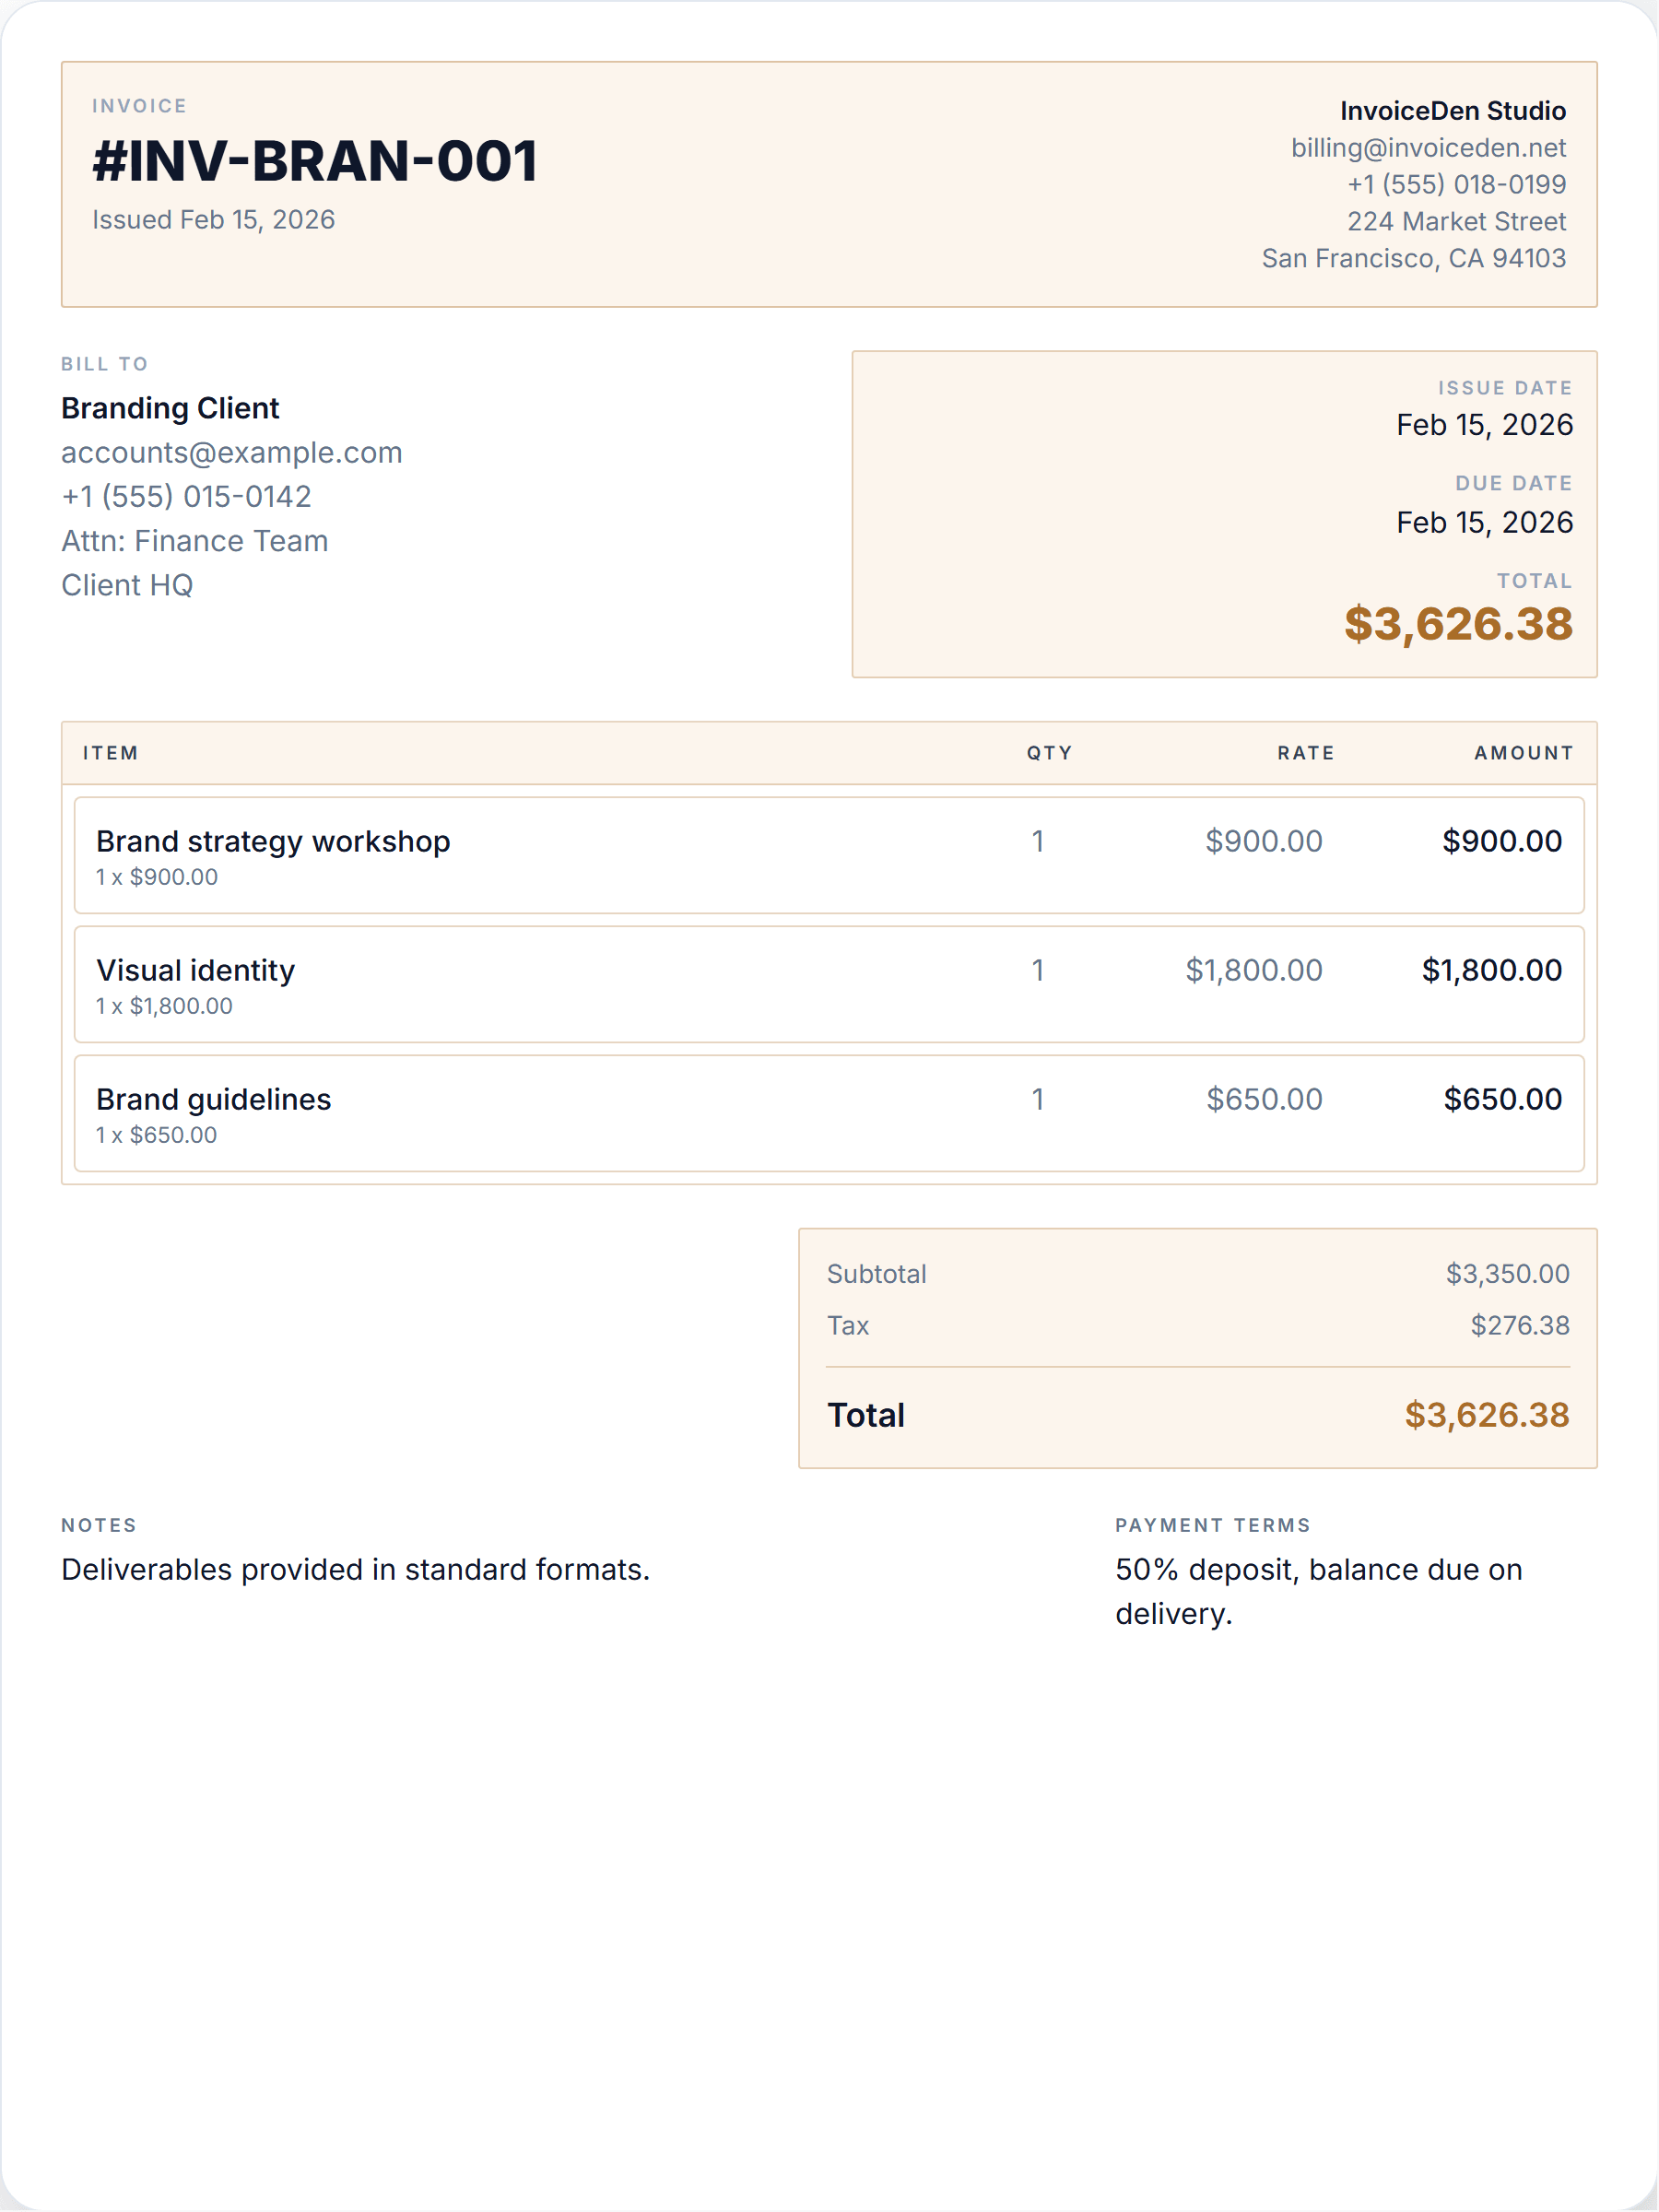Select the Visual identity line item
Viewport: 1659px width, 2212px height.
coord(829,984)
